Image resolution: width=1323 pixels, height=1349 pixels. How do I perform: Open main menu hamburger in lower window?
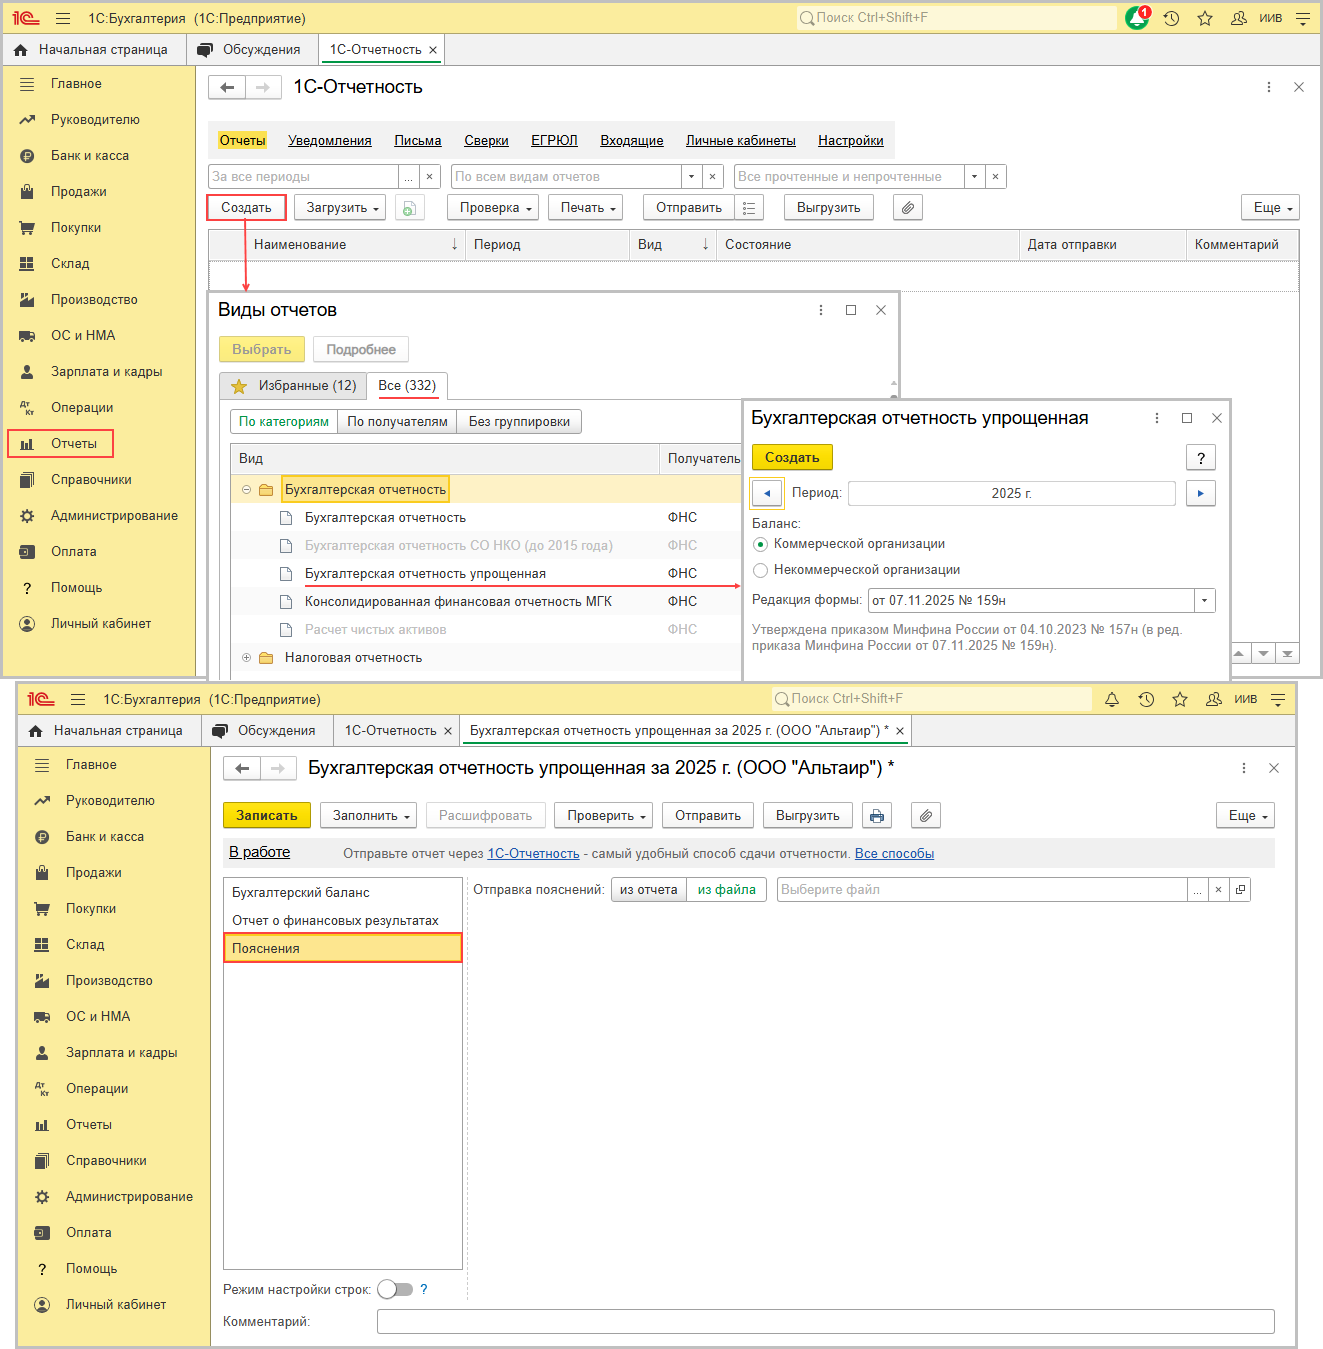pos(78,699)
